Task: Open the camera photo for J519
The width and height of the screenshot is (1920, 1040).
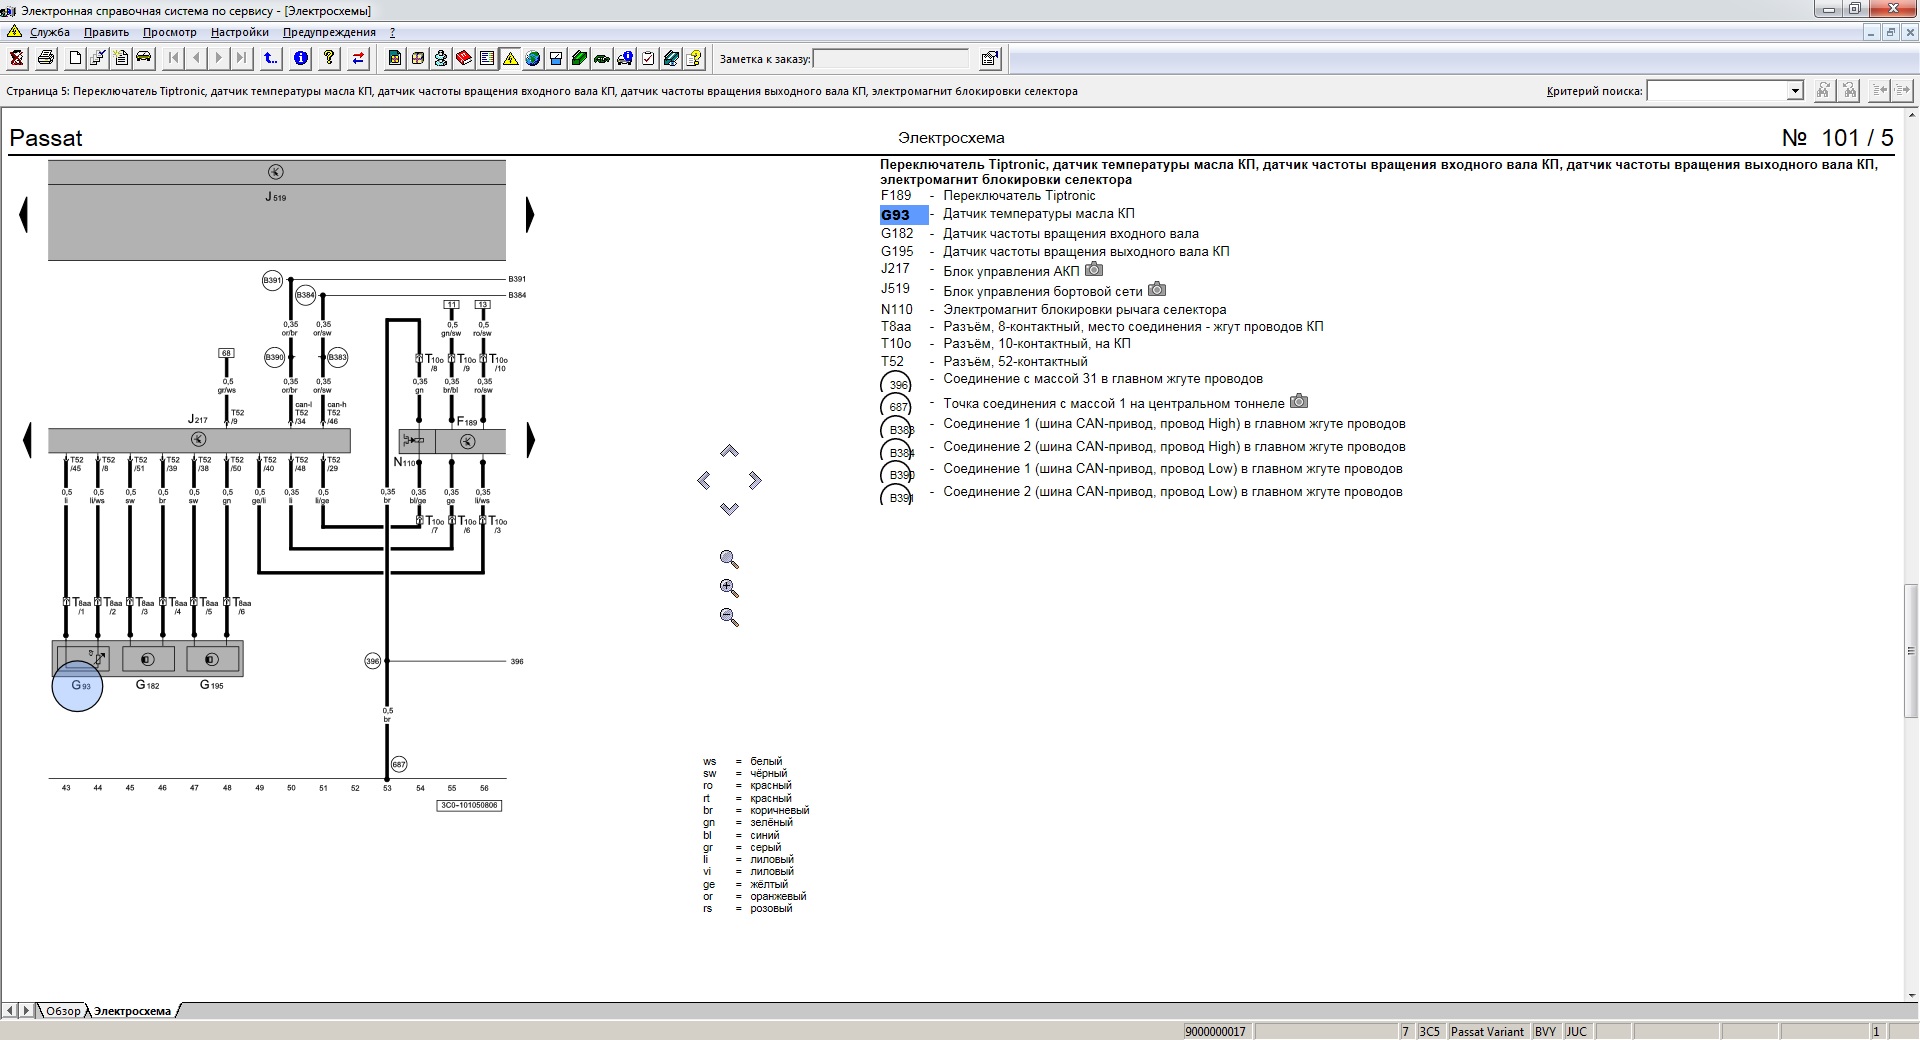Action: pos(1156,290)
